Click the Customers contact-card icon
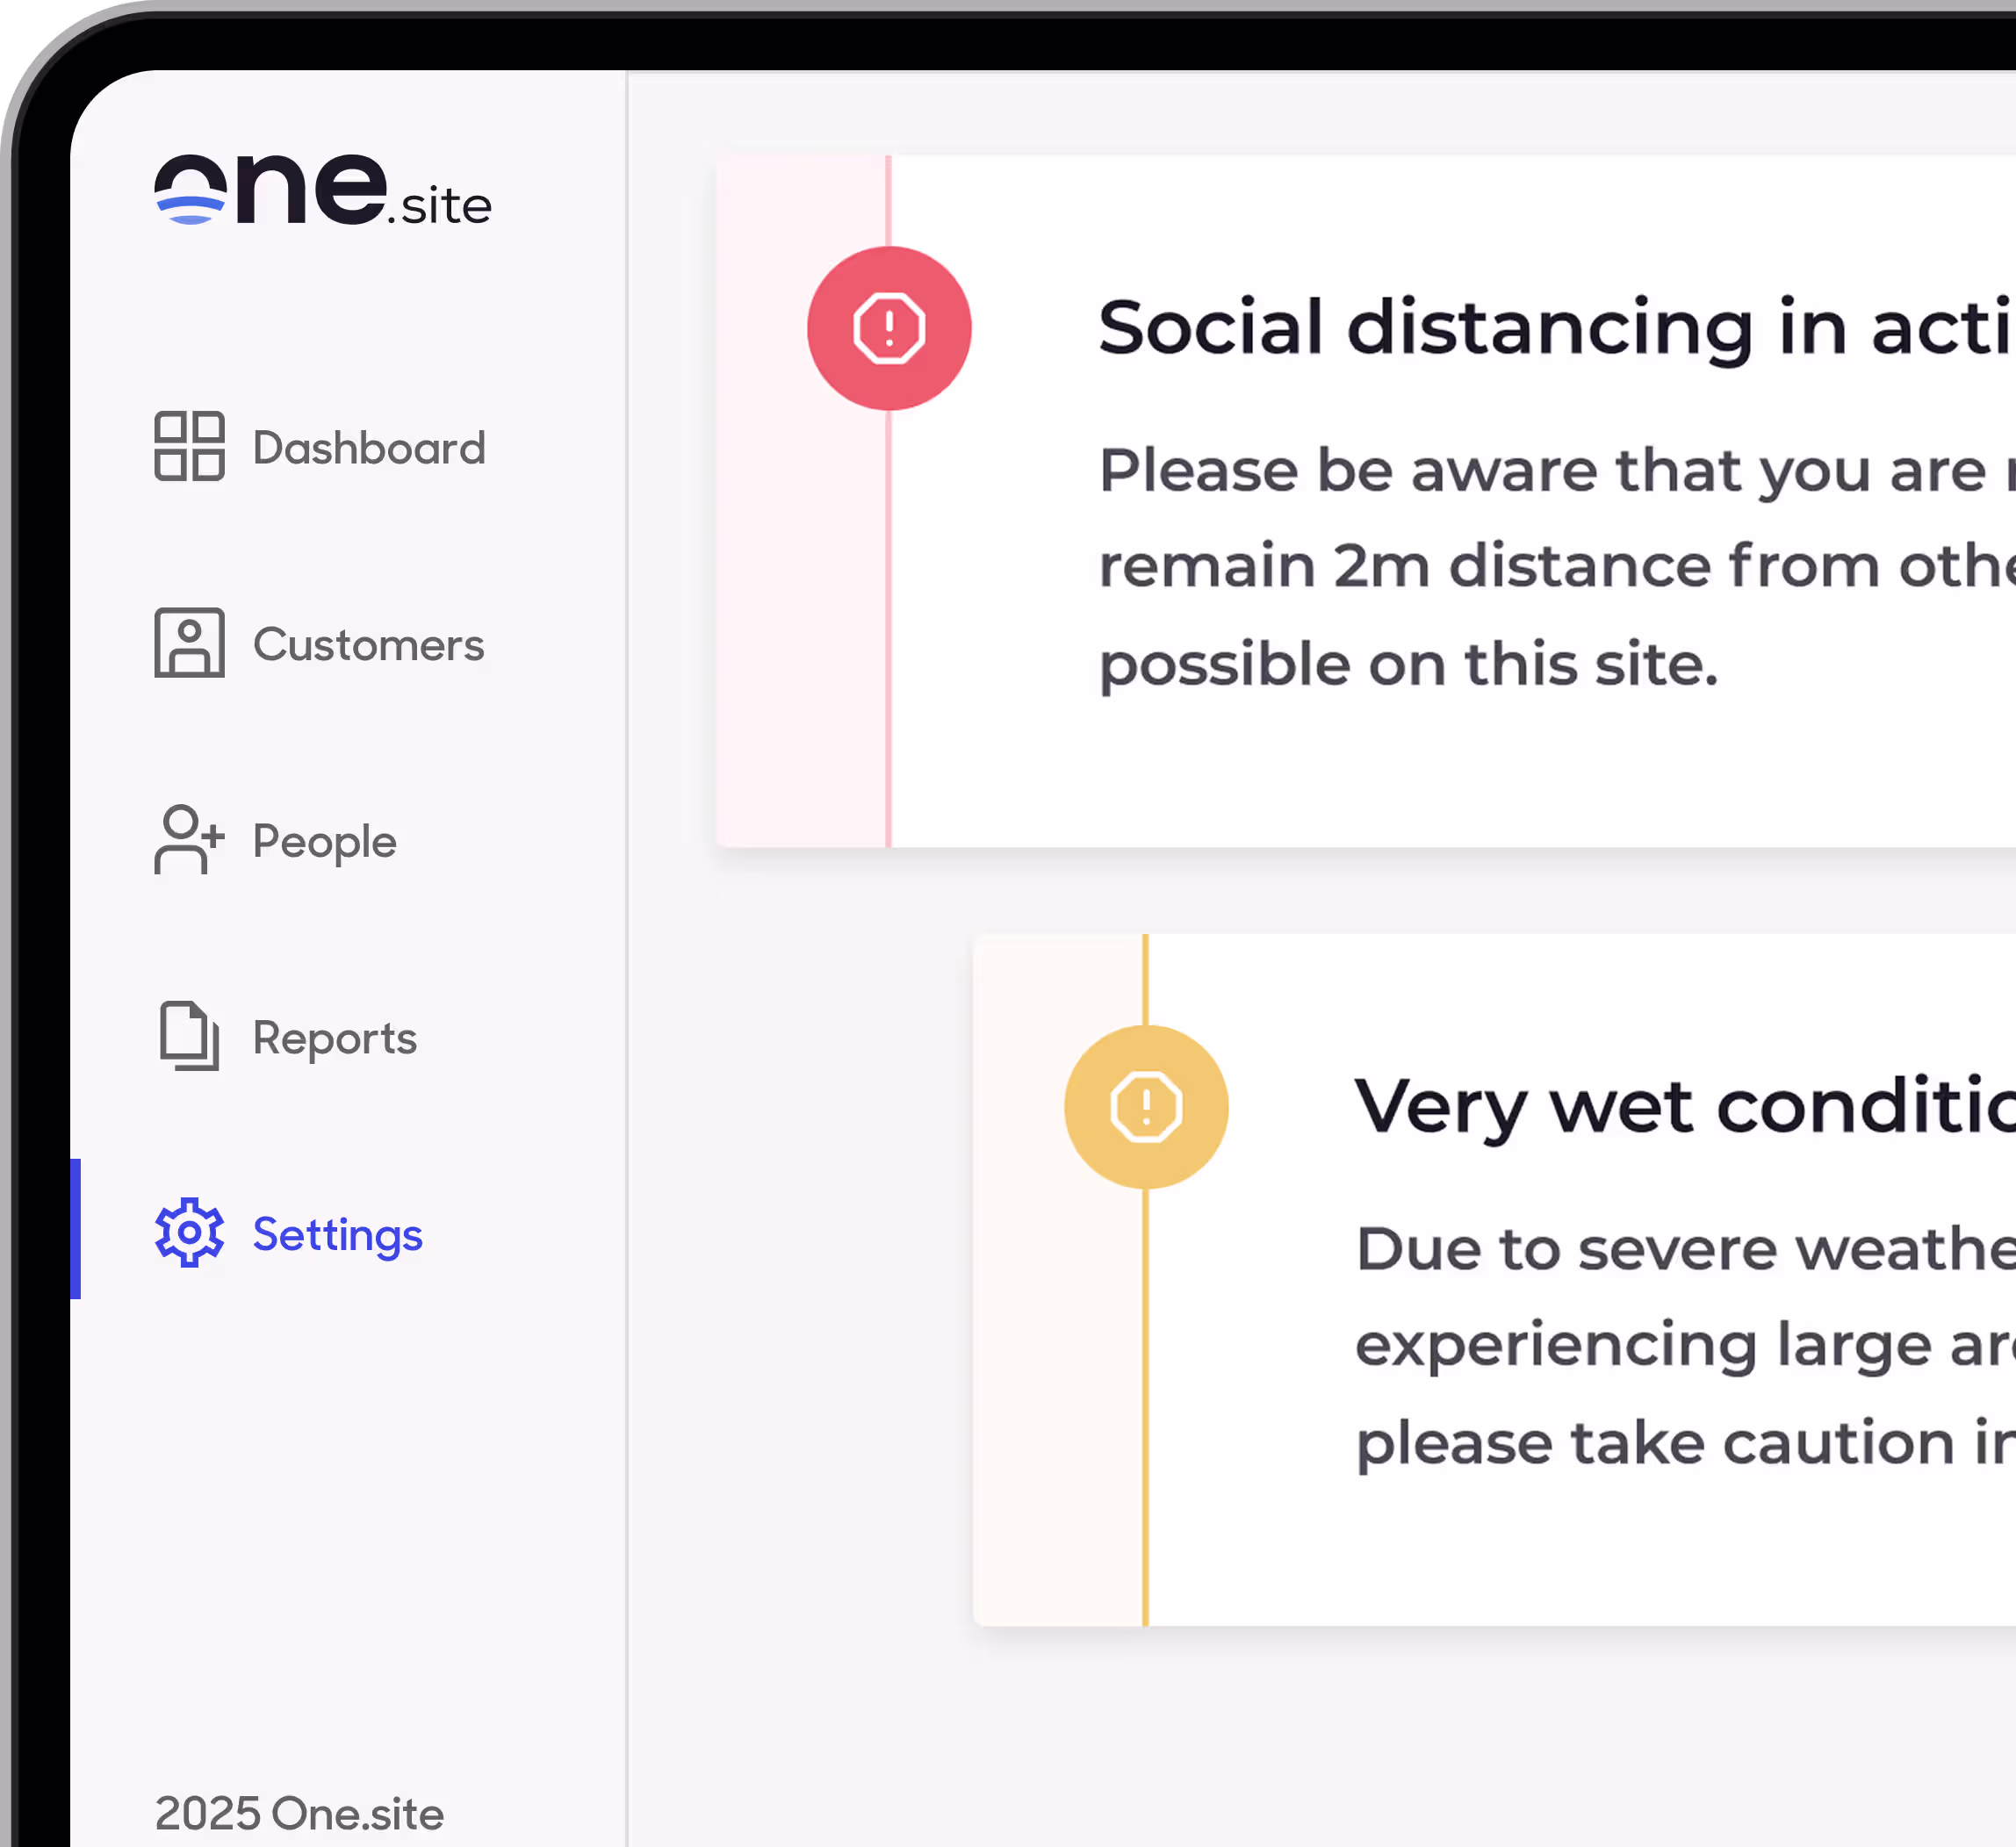 tap(189, 643)
